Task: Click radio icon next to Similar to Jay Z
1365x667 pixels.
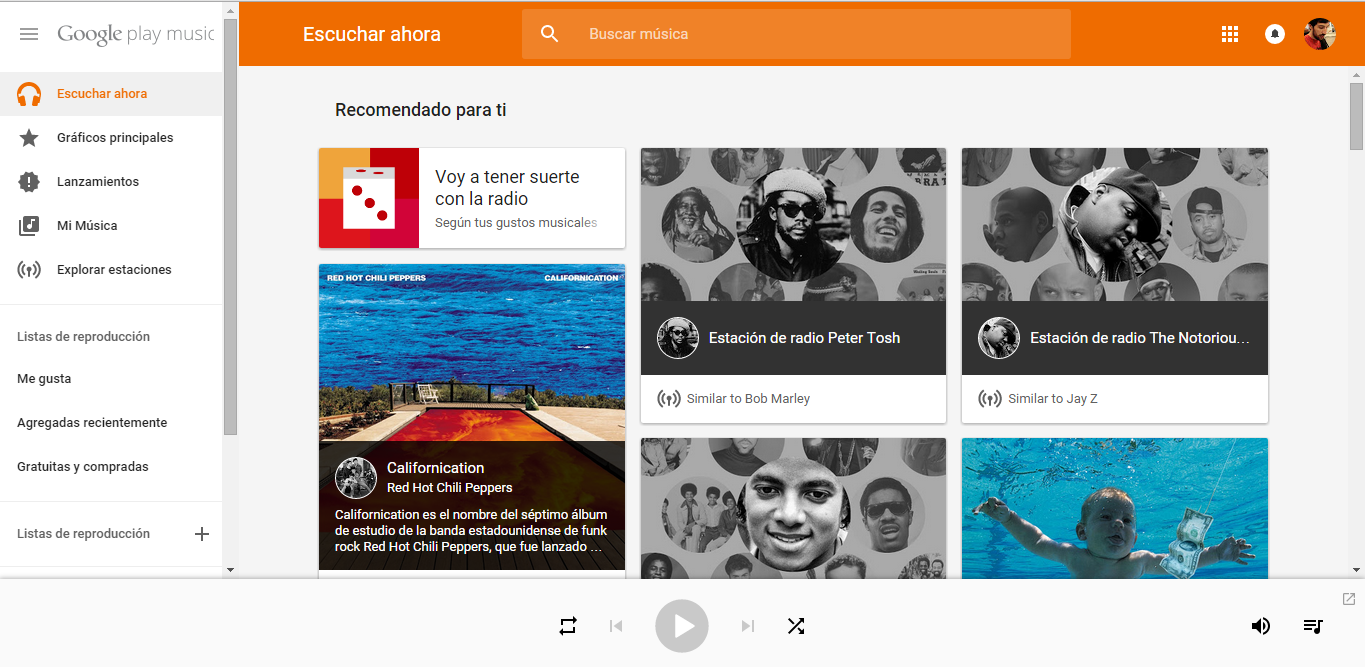Action: click(x=989, y=399)
